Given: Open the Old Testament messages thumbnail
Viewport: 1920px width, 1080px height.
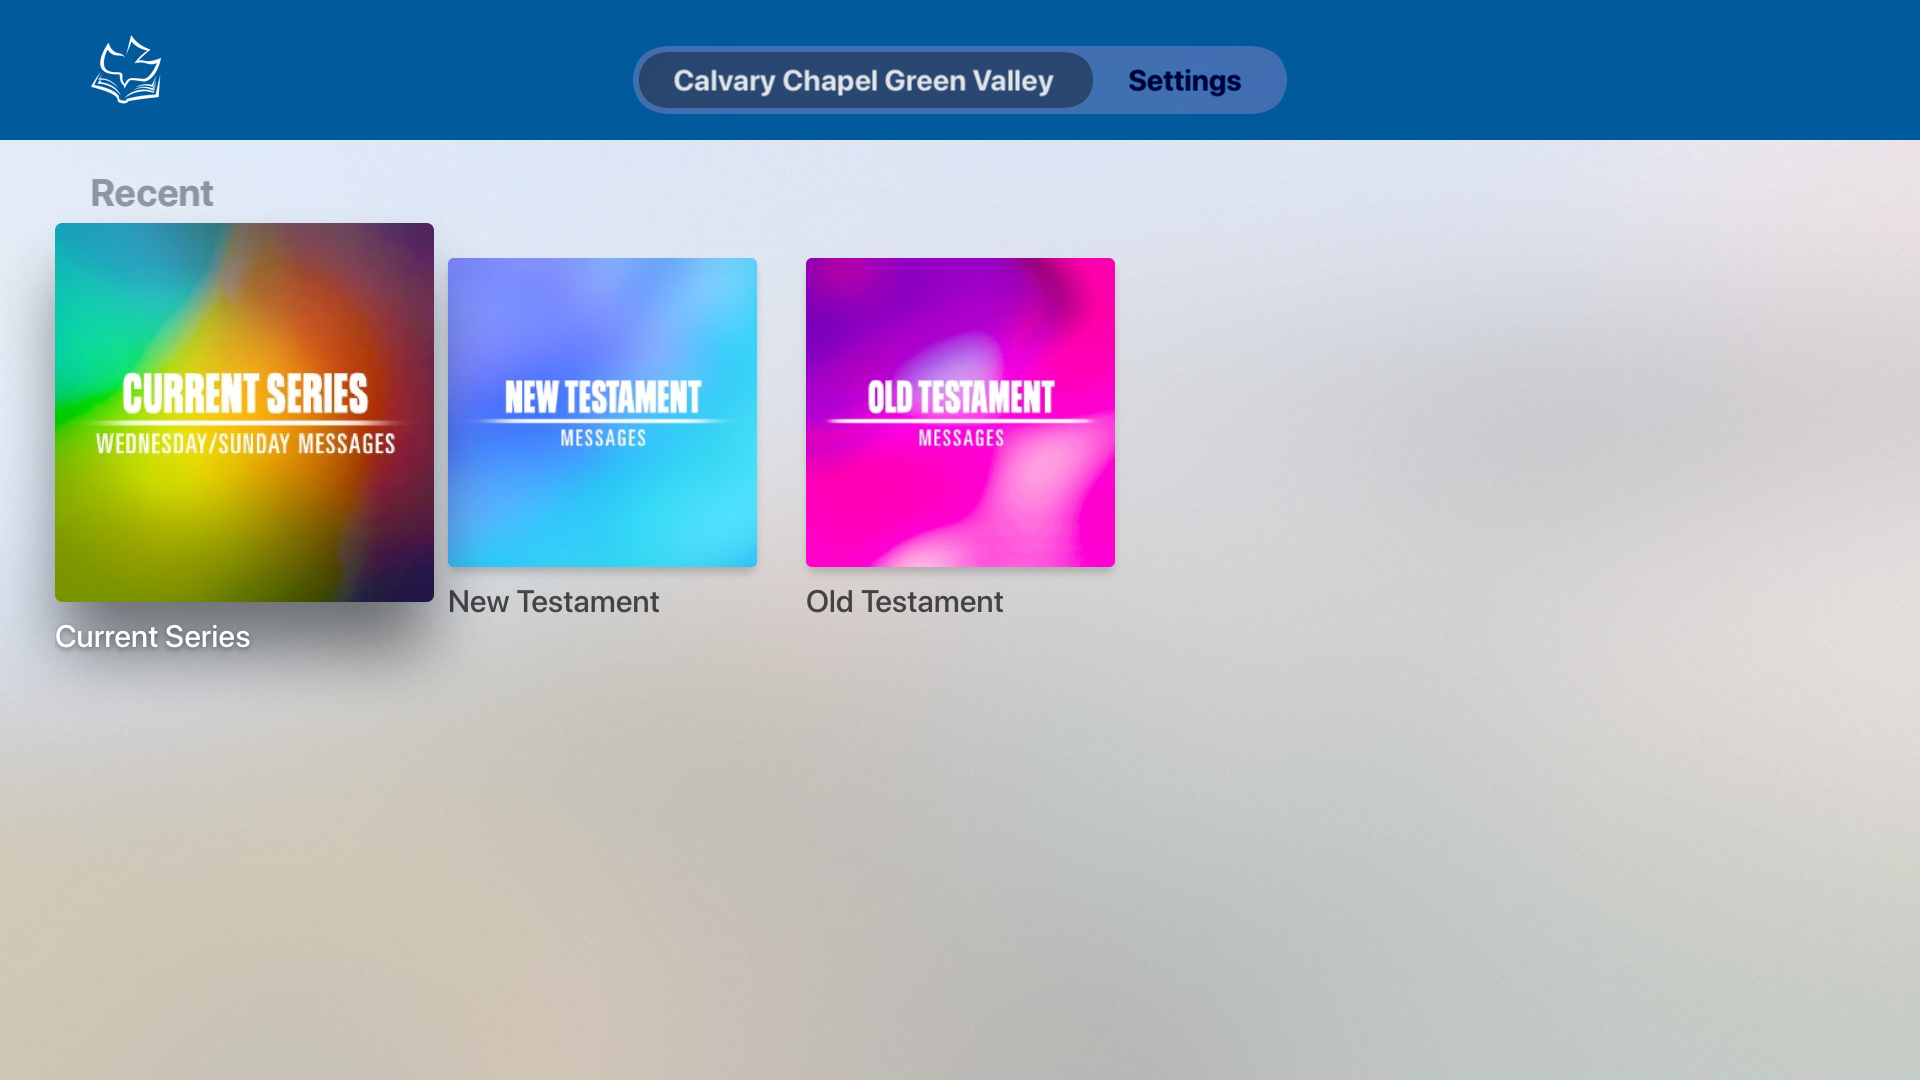Looking at the screenshot, I should click(x=960, y=412).
